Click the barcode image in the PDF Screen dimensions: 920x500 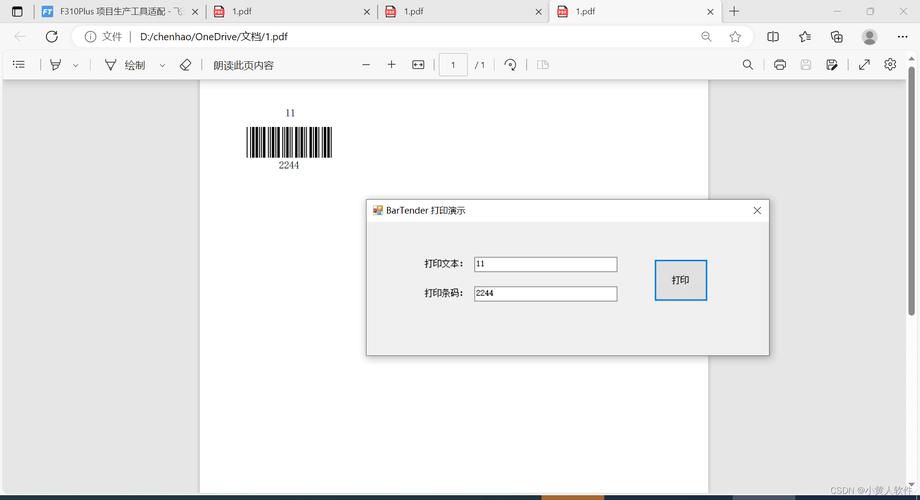[289, 142]
